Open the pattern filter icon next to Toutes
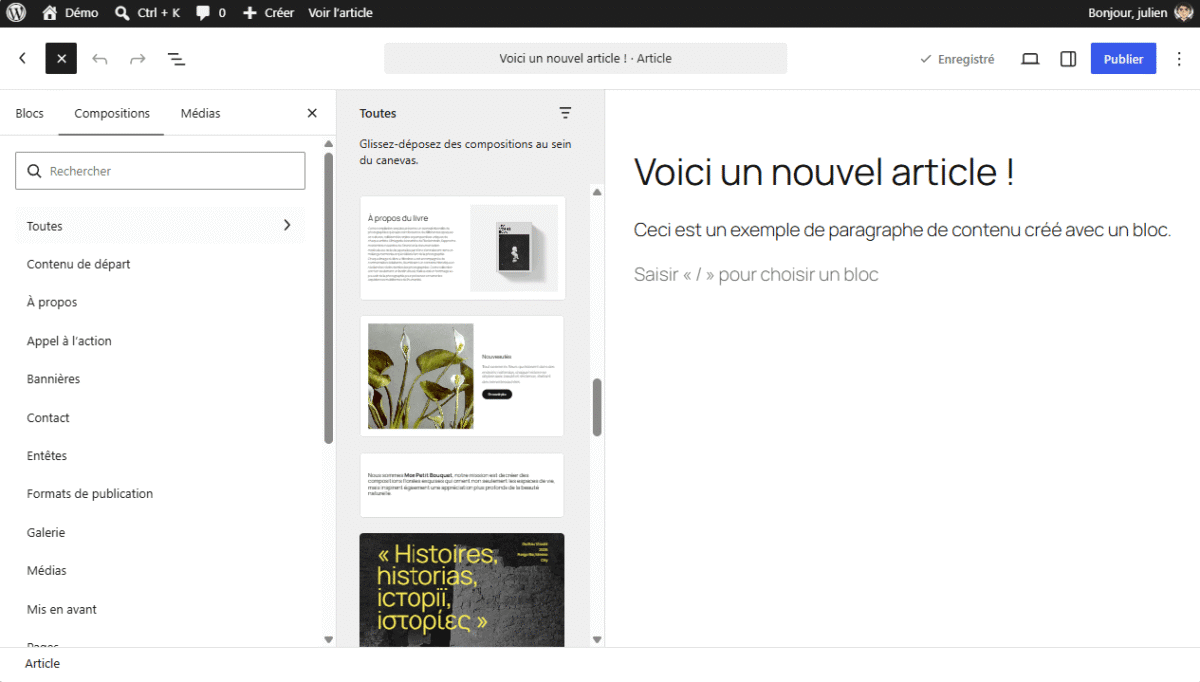Image resolution: width=1200 pixels, height=682 pixels. coord(565,113)
